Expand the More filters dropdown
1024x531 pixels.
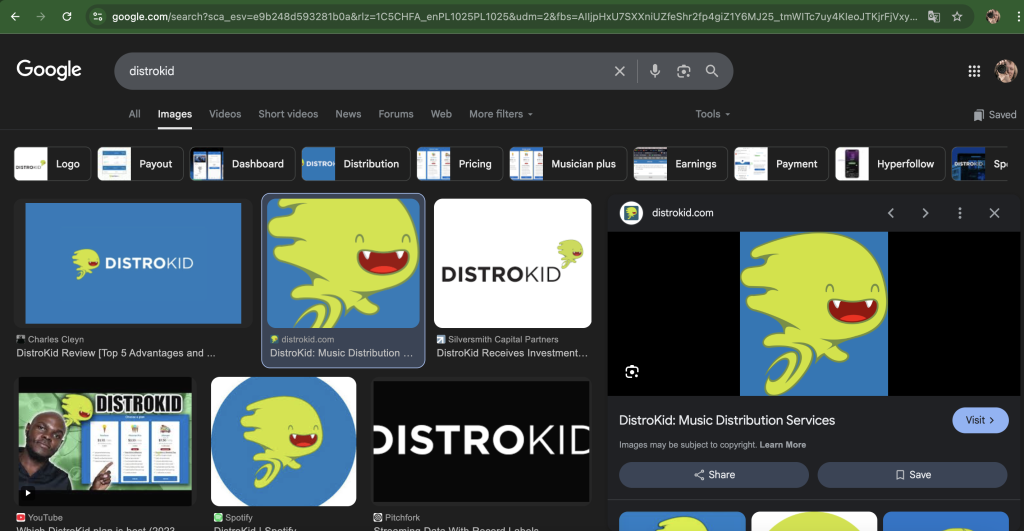pos(501,114)
